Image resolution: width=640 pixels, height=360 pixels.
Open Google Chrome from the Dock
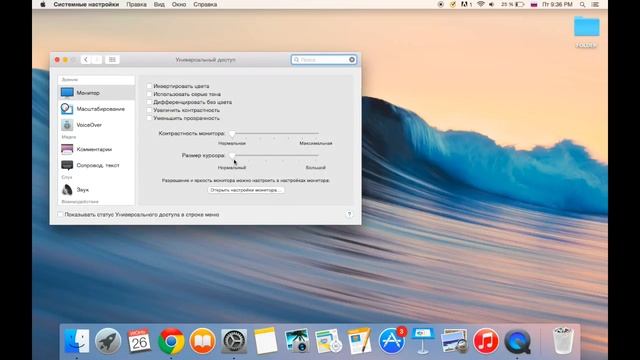tap(171, 341)
